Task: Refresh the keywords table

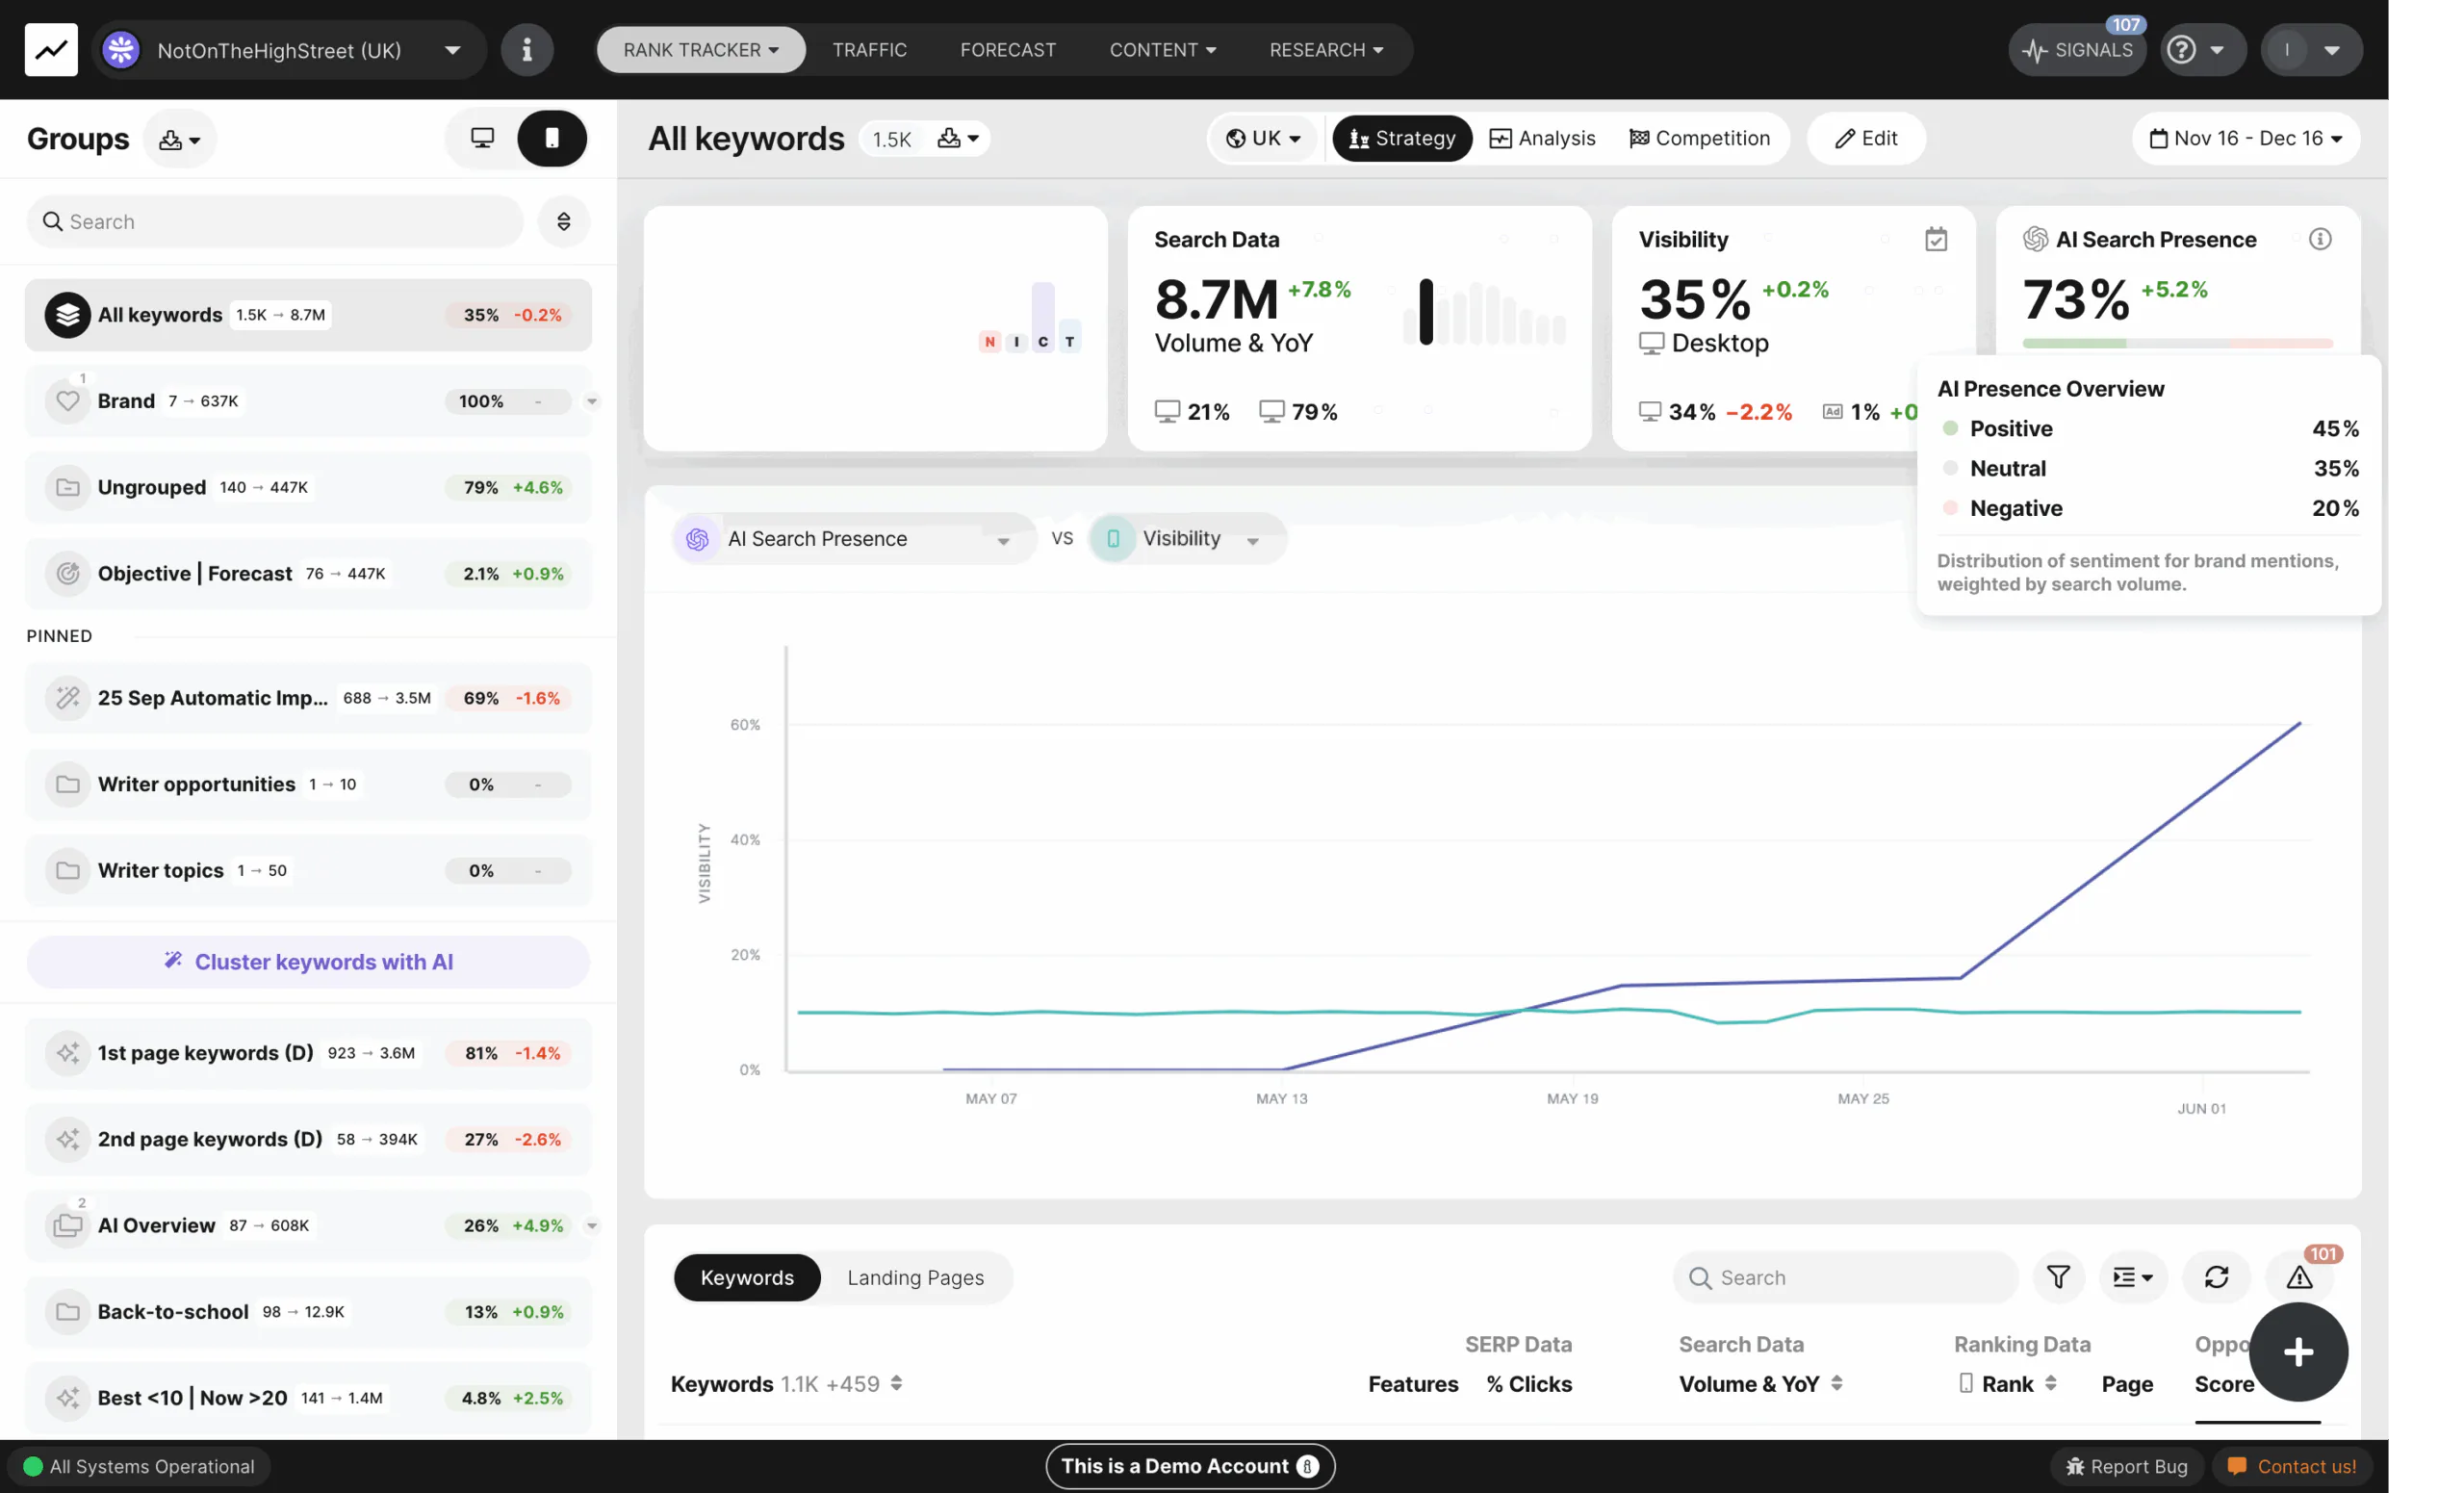Action: pos(2216,1277)
